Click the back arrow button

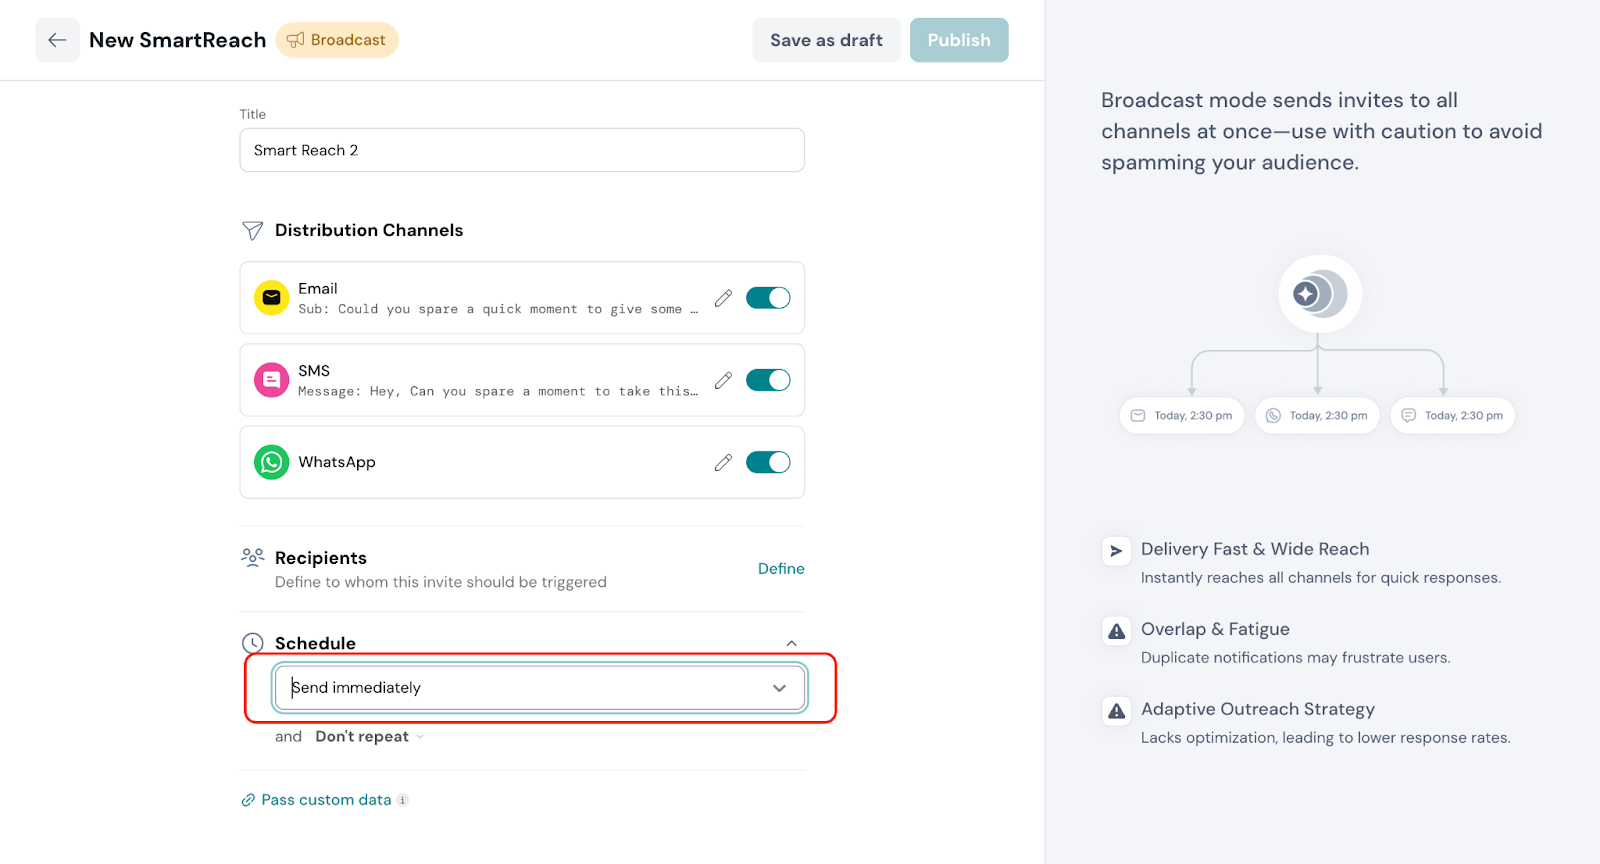pyautogui.click(x=57, y=40)
